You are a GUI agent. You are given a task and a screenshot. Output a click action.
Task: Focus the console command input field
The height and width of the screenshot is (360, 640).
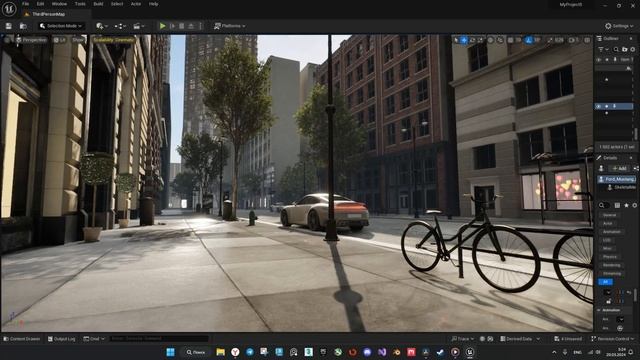click(x=159, y=339)
